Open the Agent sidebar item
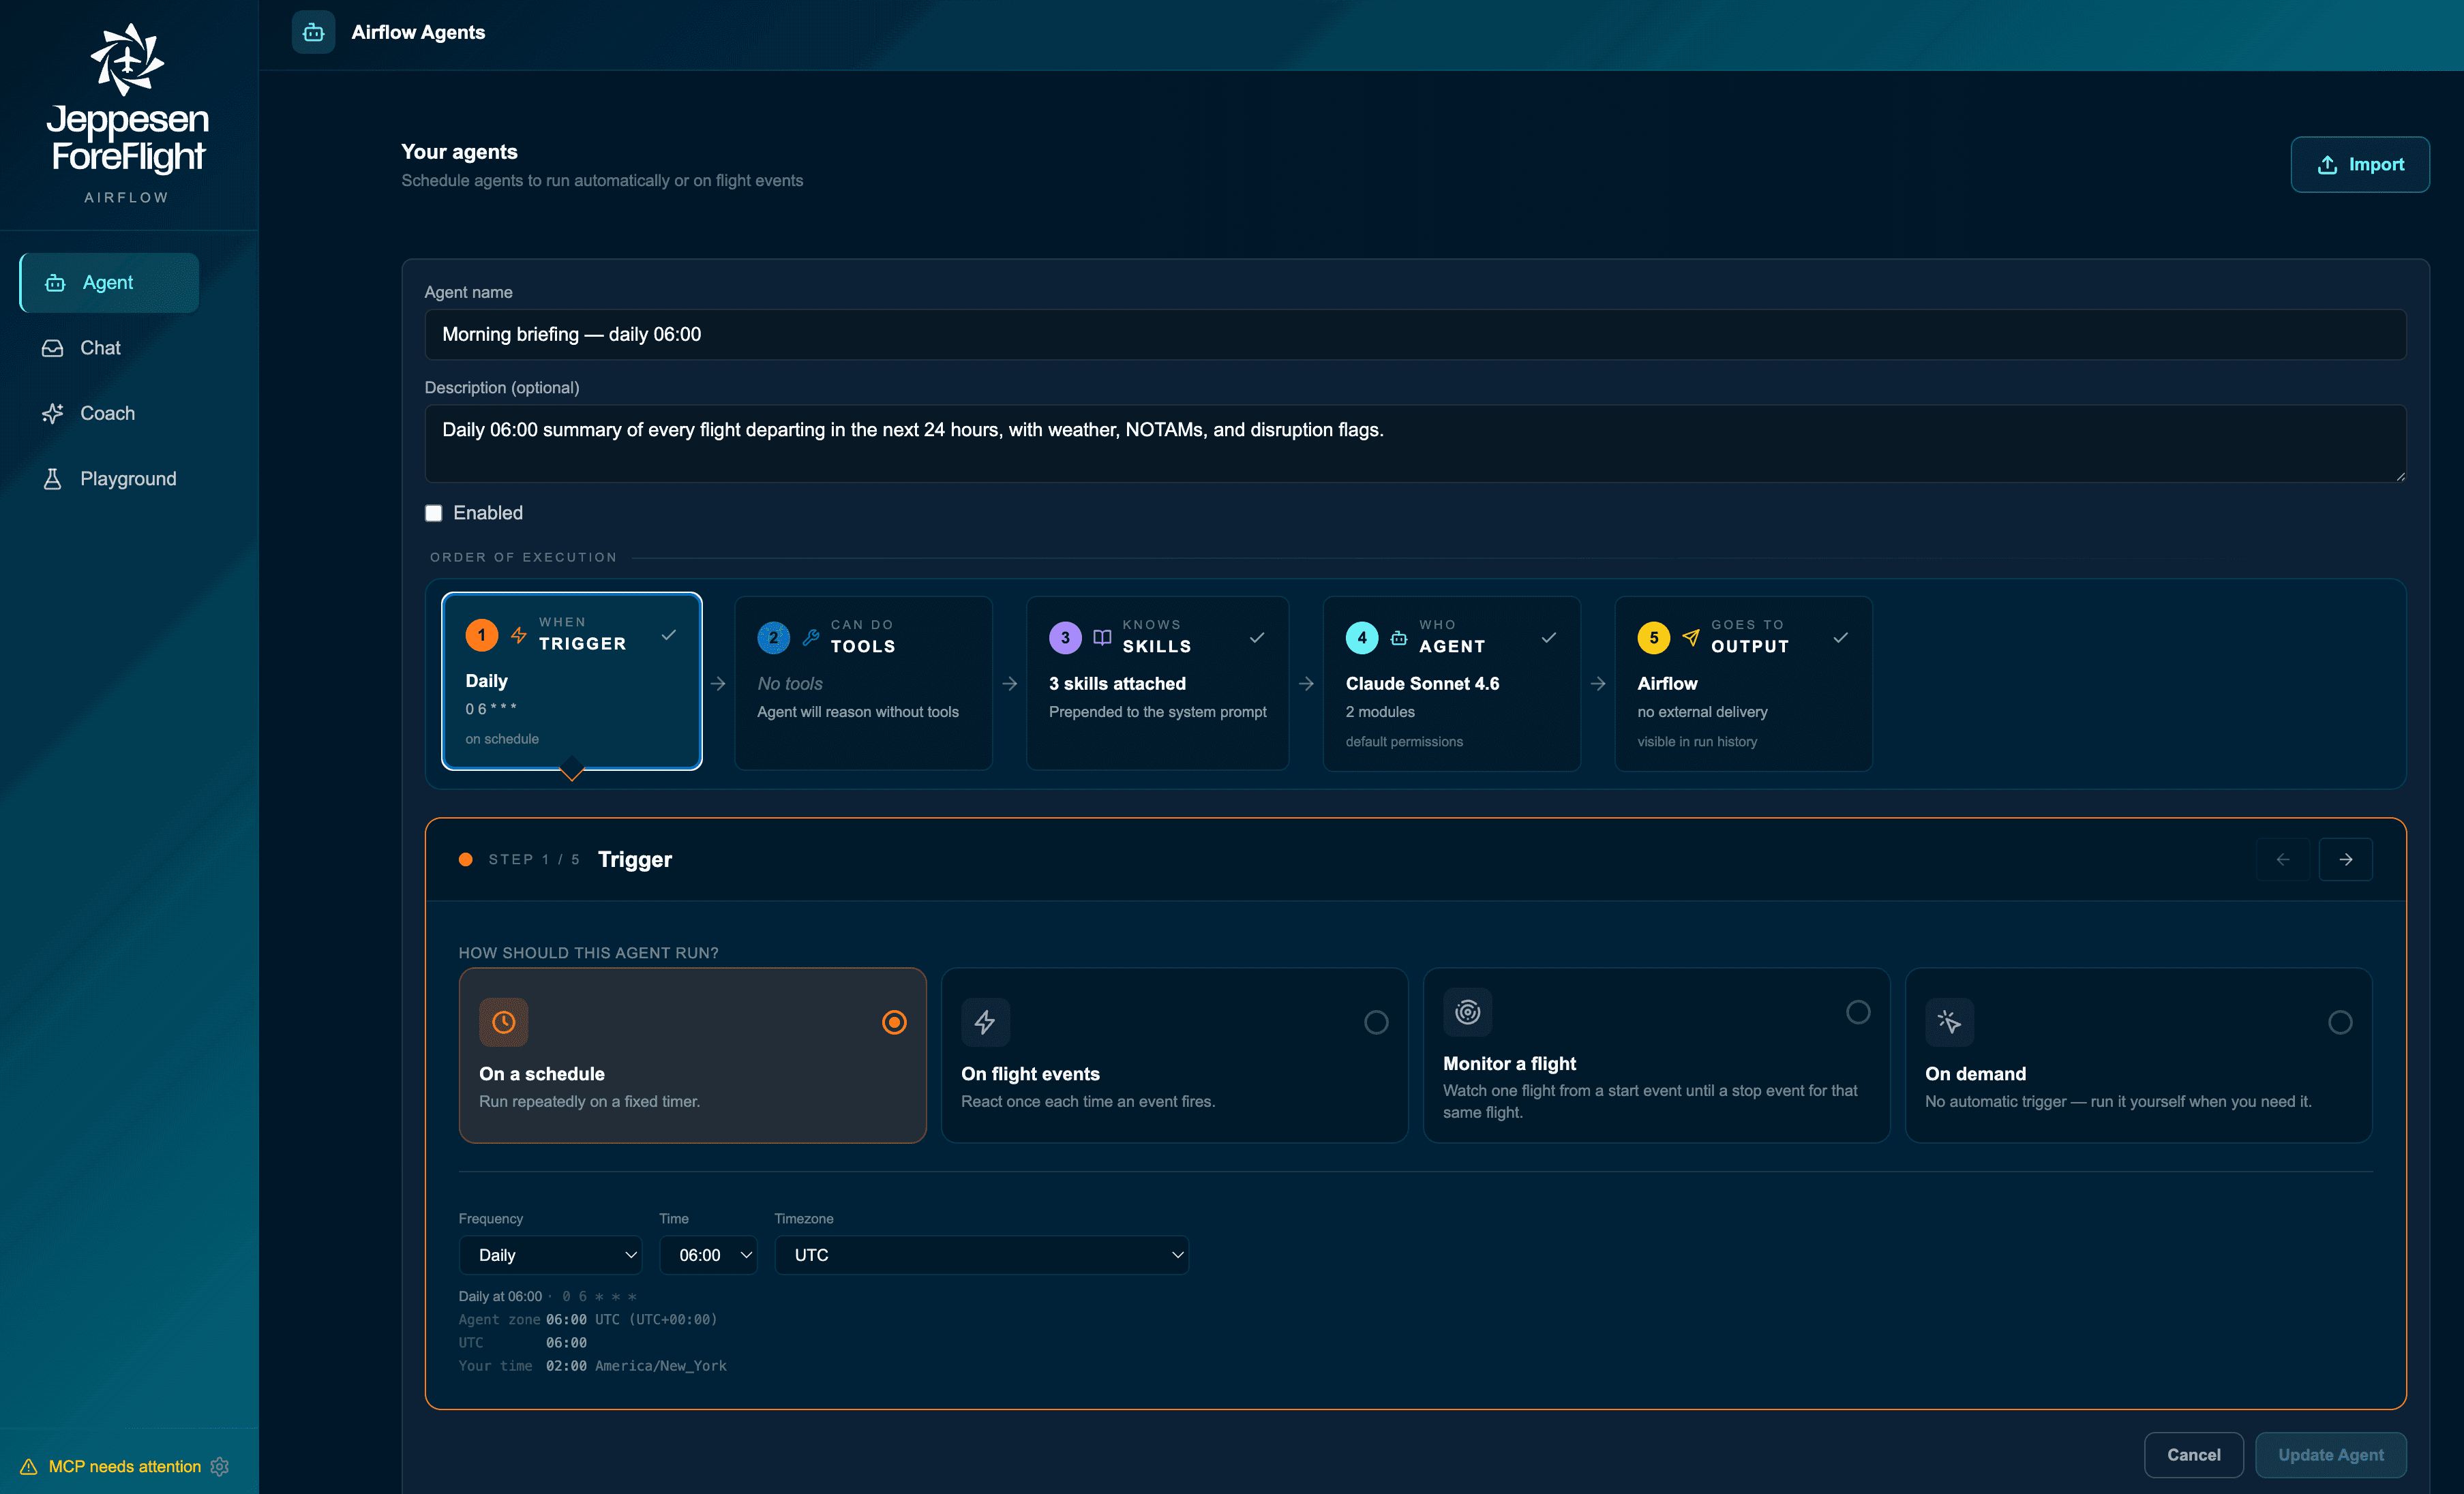 [x=109, y=283]
